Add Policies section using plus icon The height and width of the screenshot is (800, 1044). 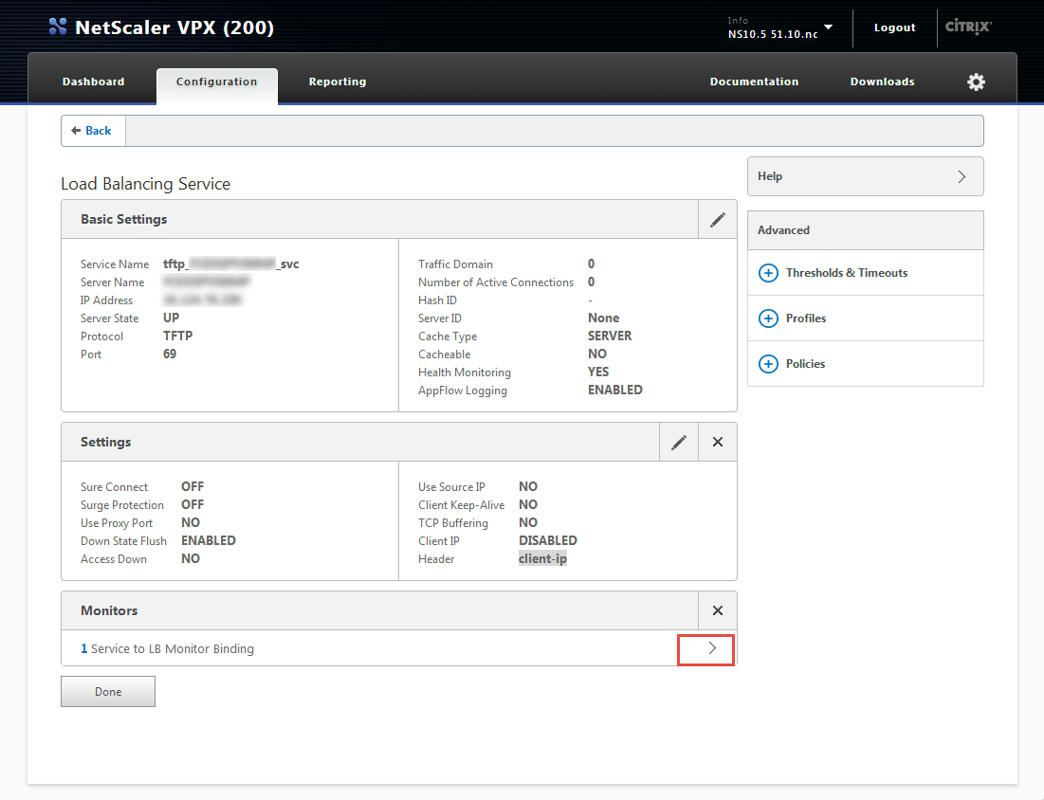[768, 364]
